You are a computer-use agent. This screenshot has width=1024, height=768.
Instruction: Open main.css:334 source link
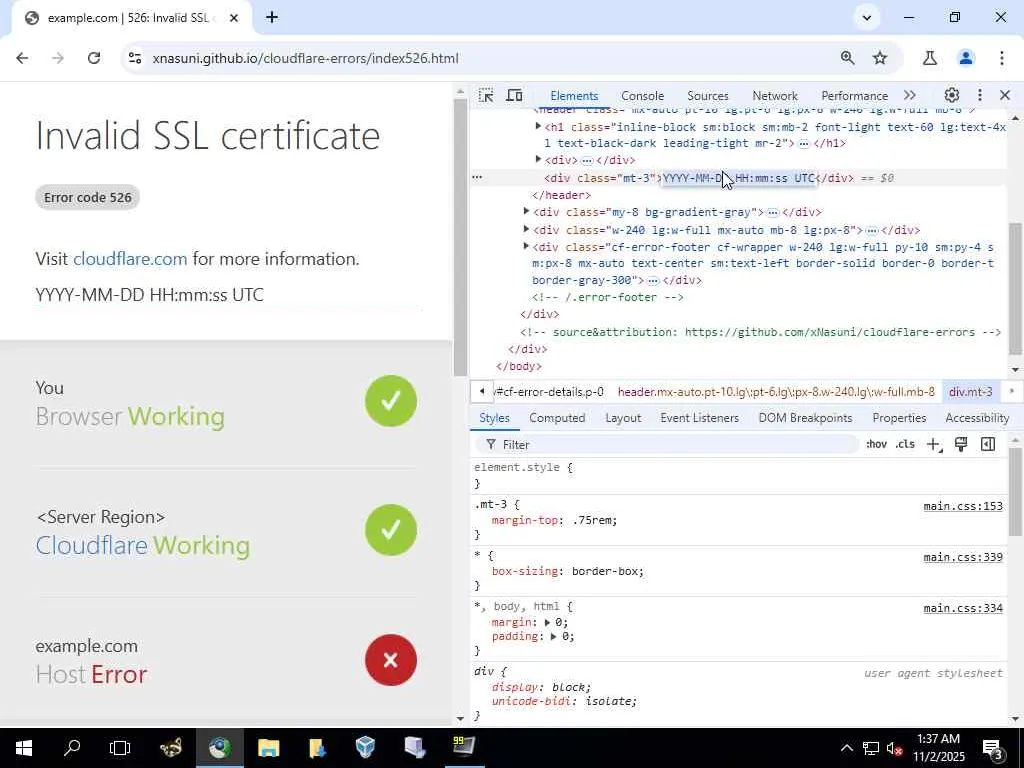point(963,608)
